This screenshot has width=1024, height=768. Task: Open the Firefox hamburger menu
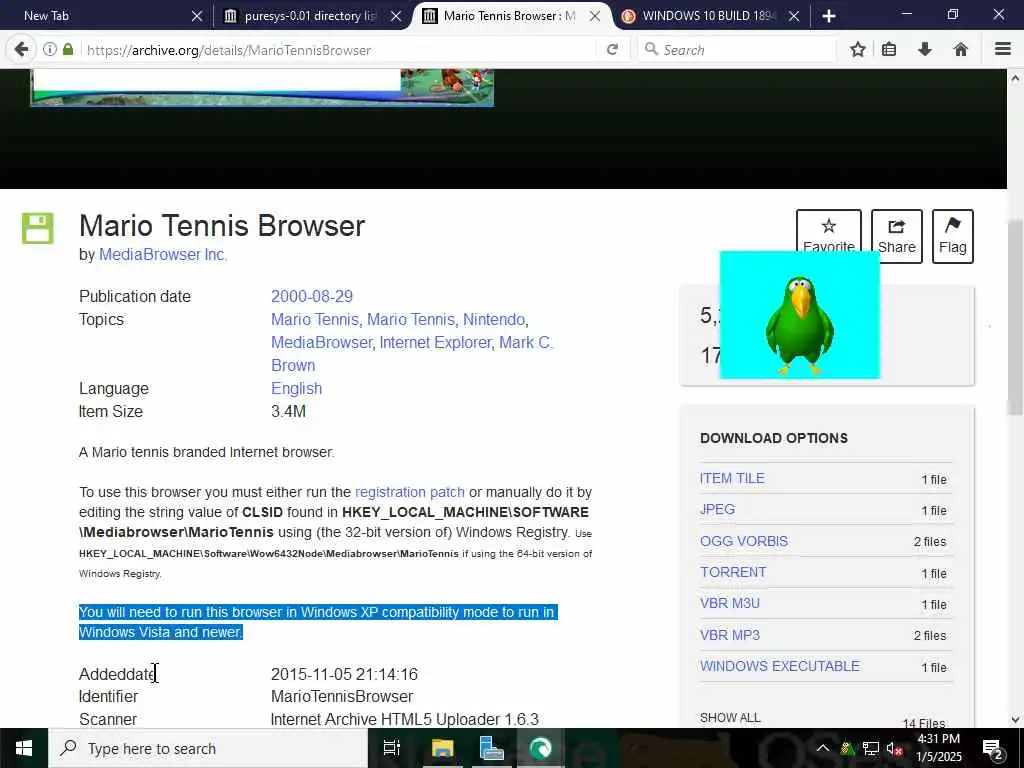coord(1003,50)
